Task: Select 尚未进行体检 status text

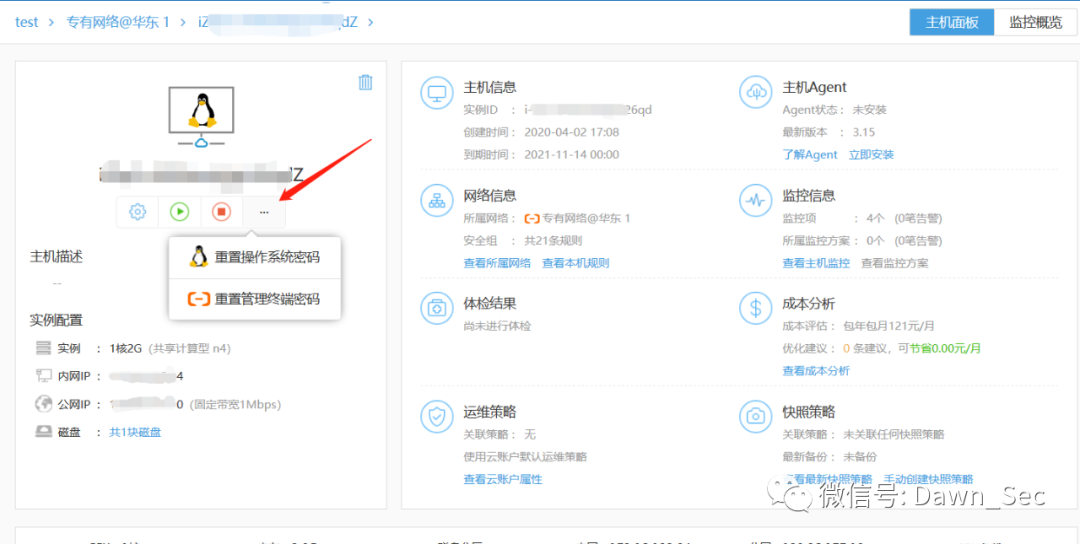Action: click(498, 326)
